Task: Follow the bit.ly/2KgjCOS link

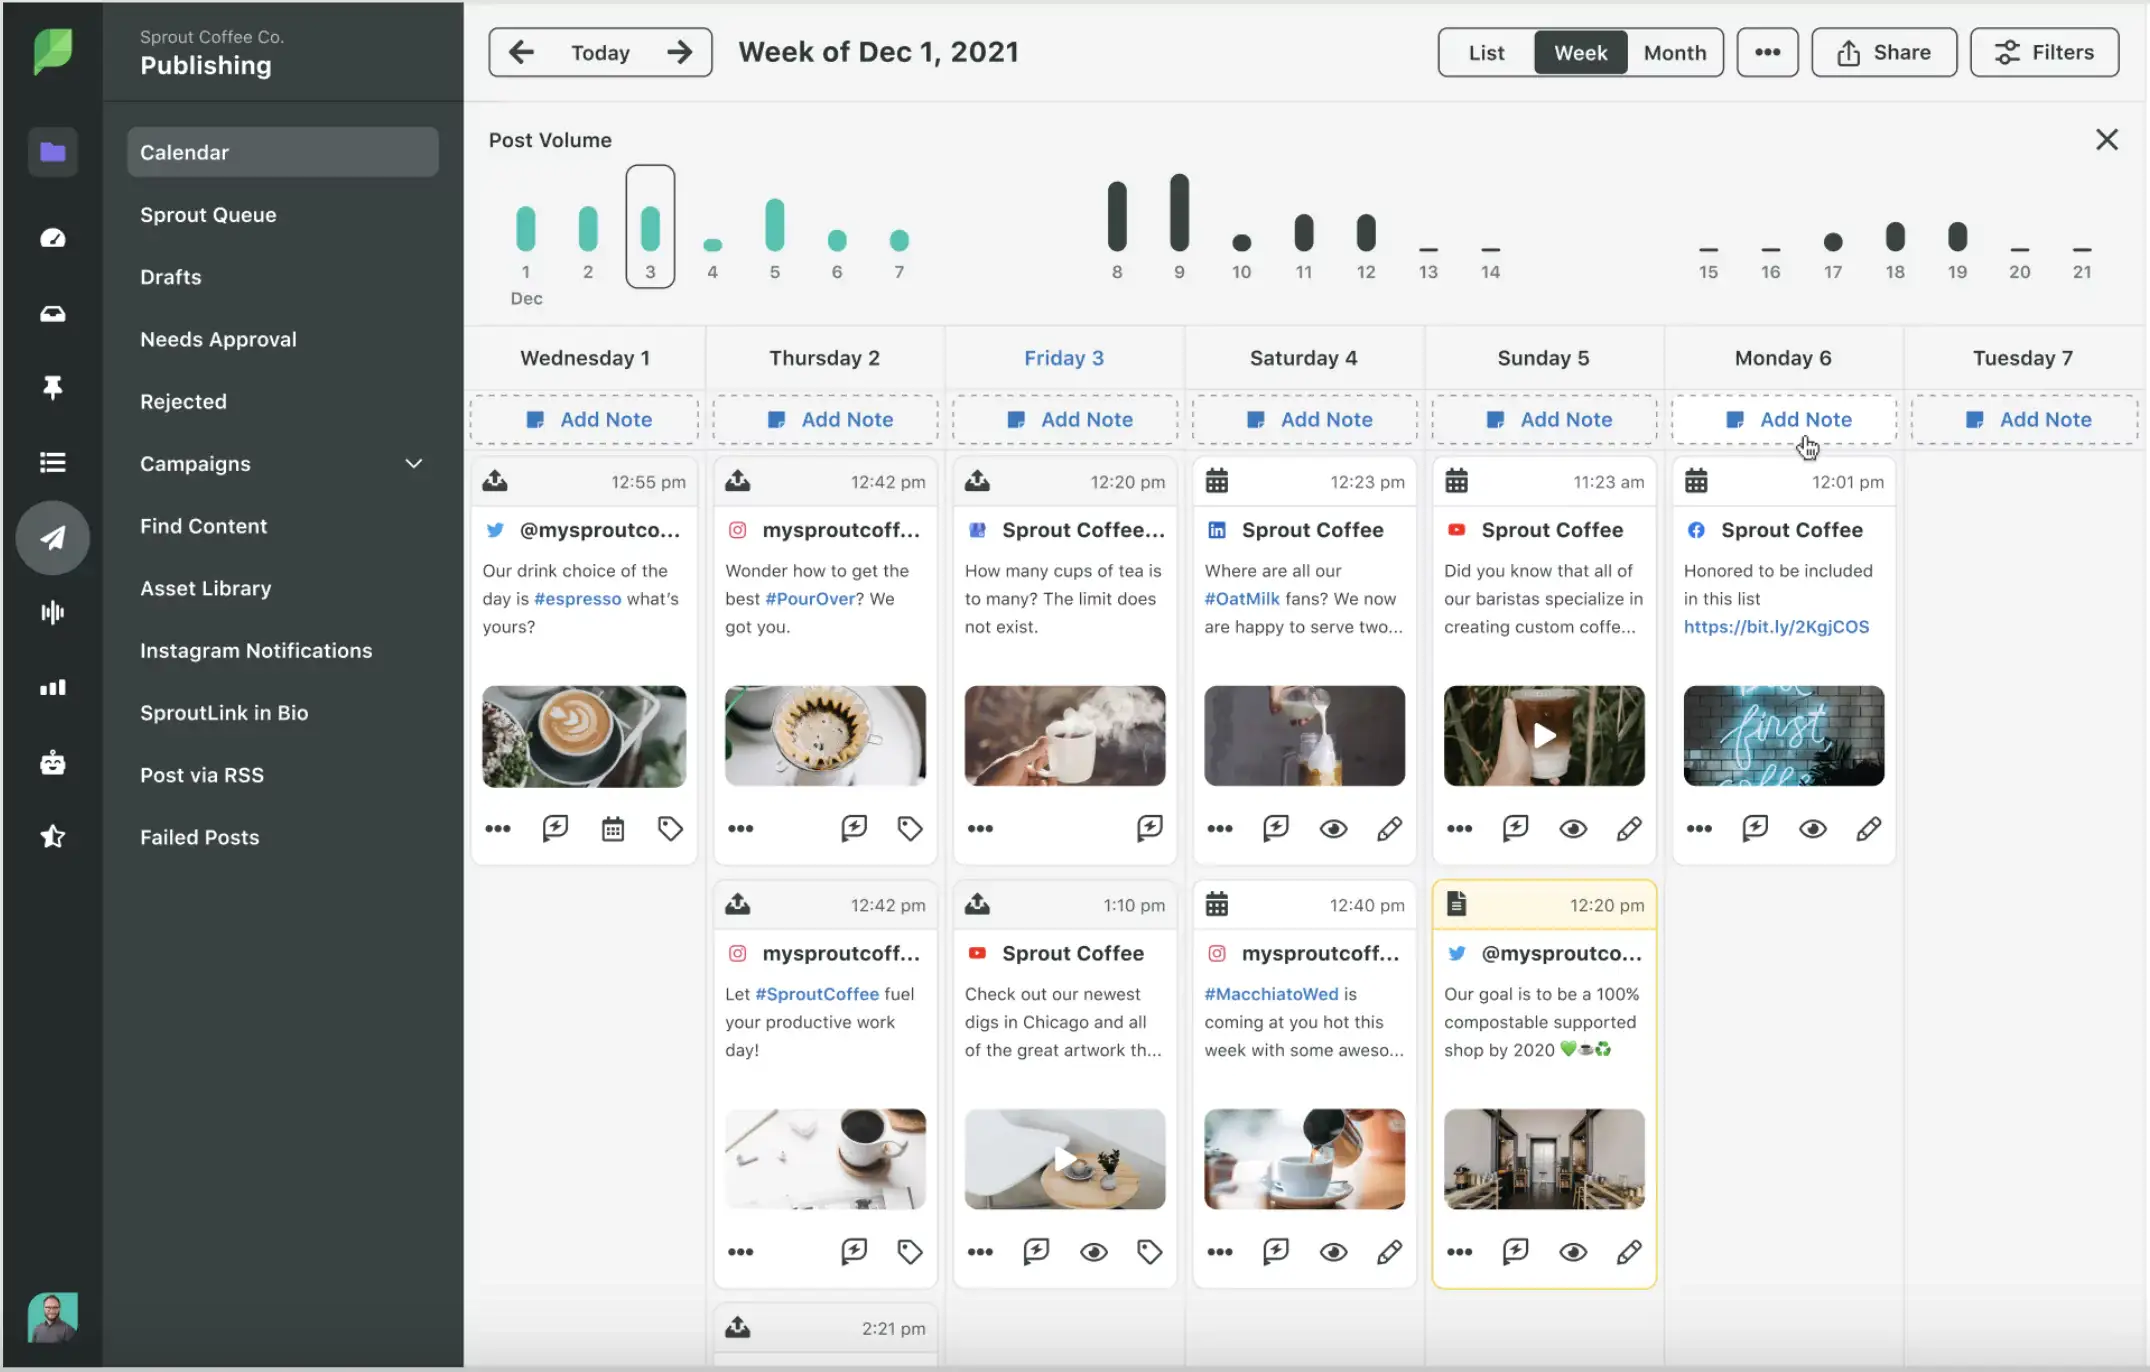Action: [x=1776, y=627]
